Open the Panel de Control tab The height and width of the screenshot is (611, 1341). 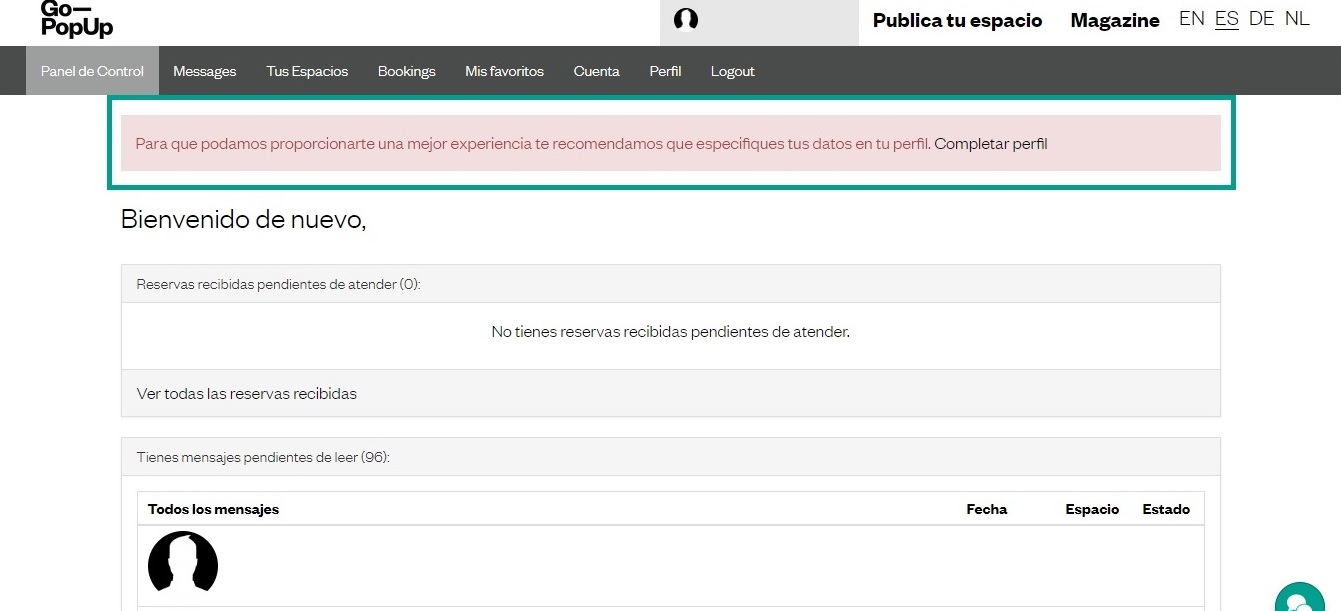(92, 71)
